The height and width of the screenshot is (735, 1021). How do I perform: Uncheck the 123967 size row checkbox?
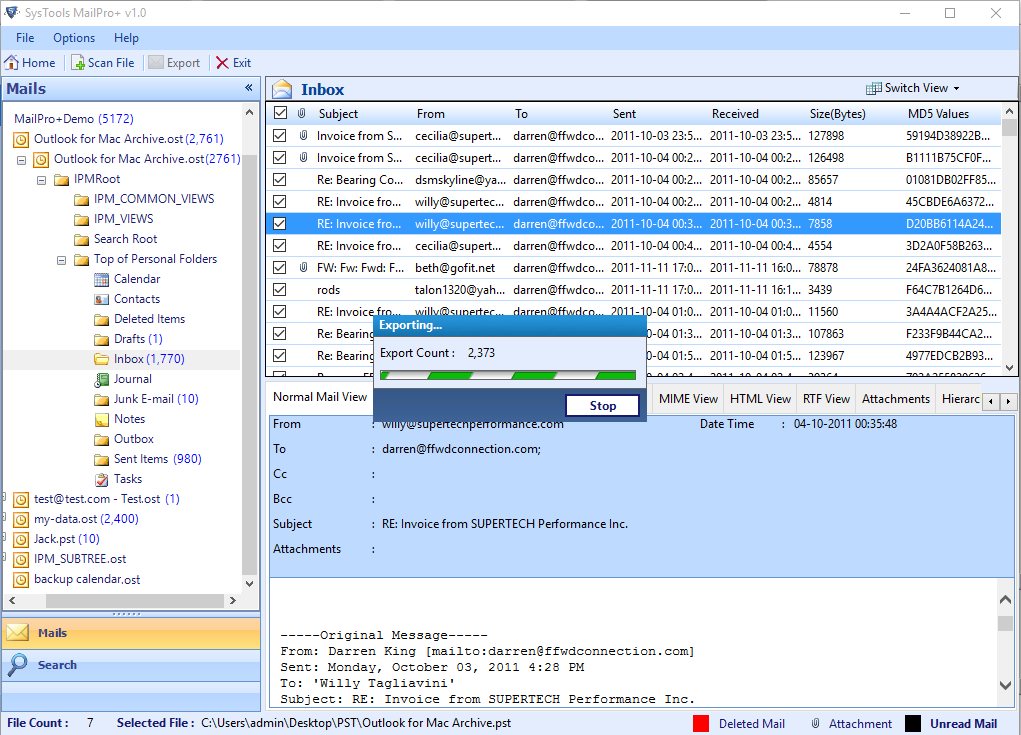coord(279,355)
